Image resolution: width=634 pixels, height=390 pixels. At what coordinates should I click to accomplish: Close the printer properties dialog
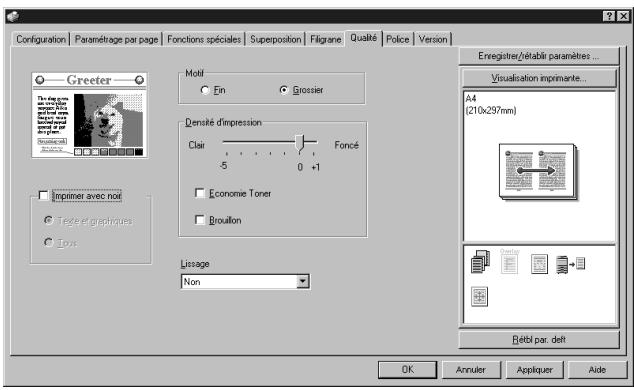pyautogui.click(x=623, y=16)
